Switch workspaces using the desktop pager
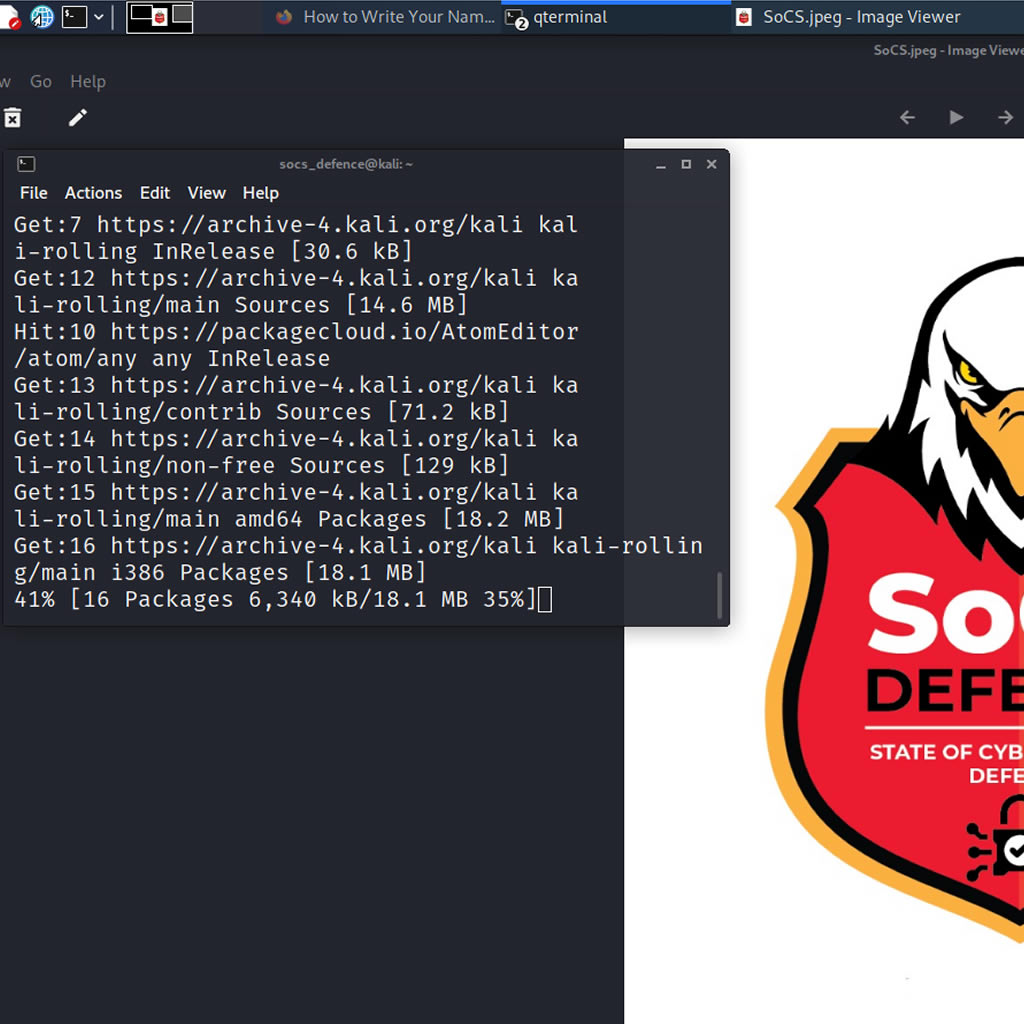 tap(160, 17)
